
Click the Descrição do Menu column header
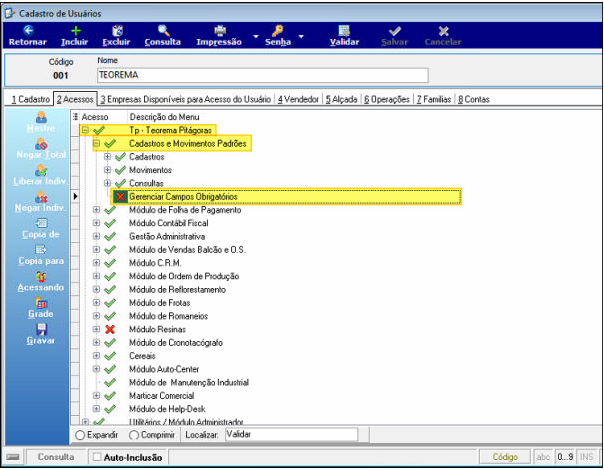point(164,117)
